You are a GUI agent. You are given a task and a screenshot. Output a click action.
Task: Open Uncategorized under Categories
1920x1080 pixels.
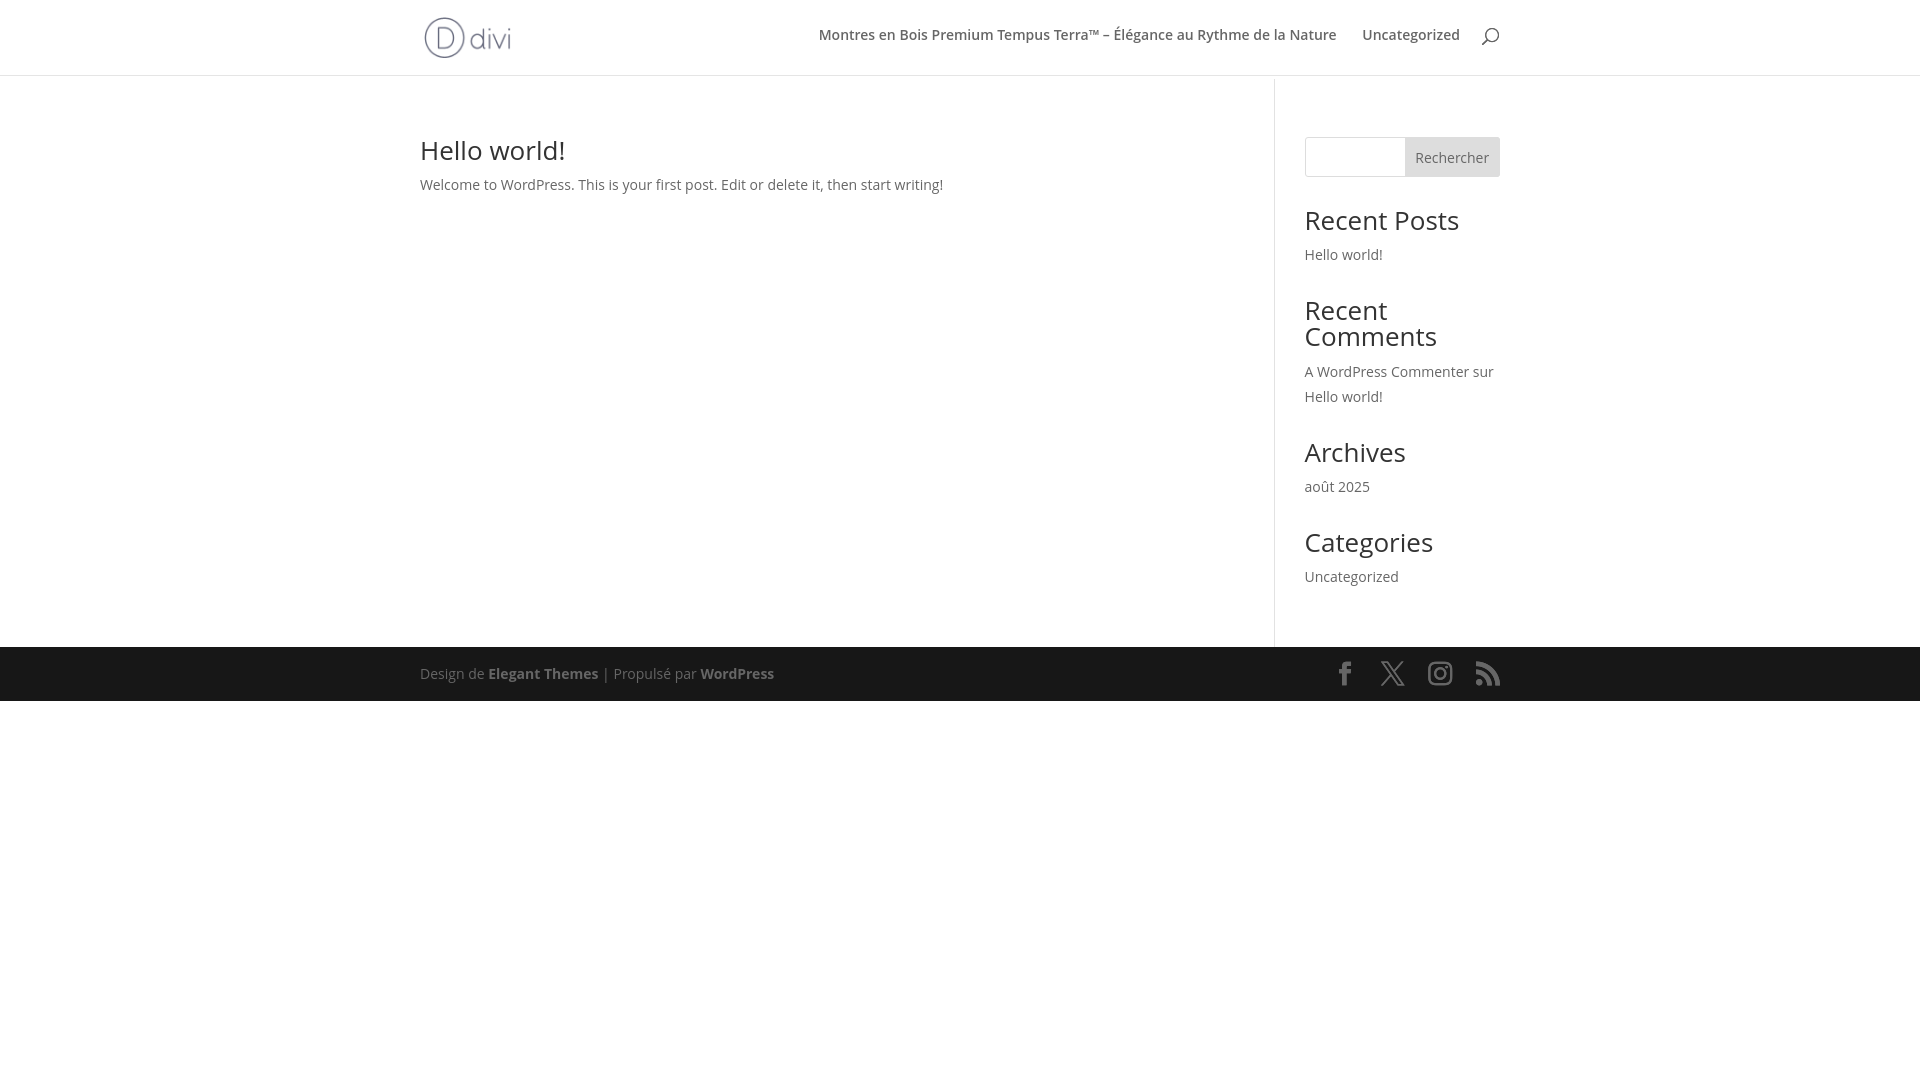[1351, 577]
